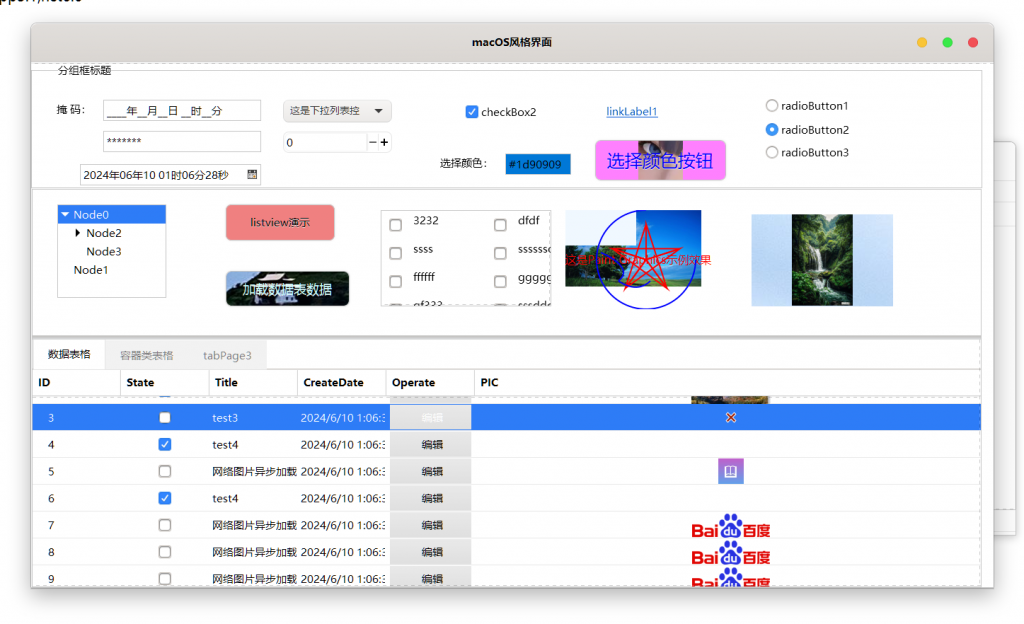Click the listview演示 button
Image resolution: width=1024 pixels, height=624 pixels.
point(280,223)
